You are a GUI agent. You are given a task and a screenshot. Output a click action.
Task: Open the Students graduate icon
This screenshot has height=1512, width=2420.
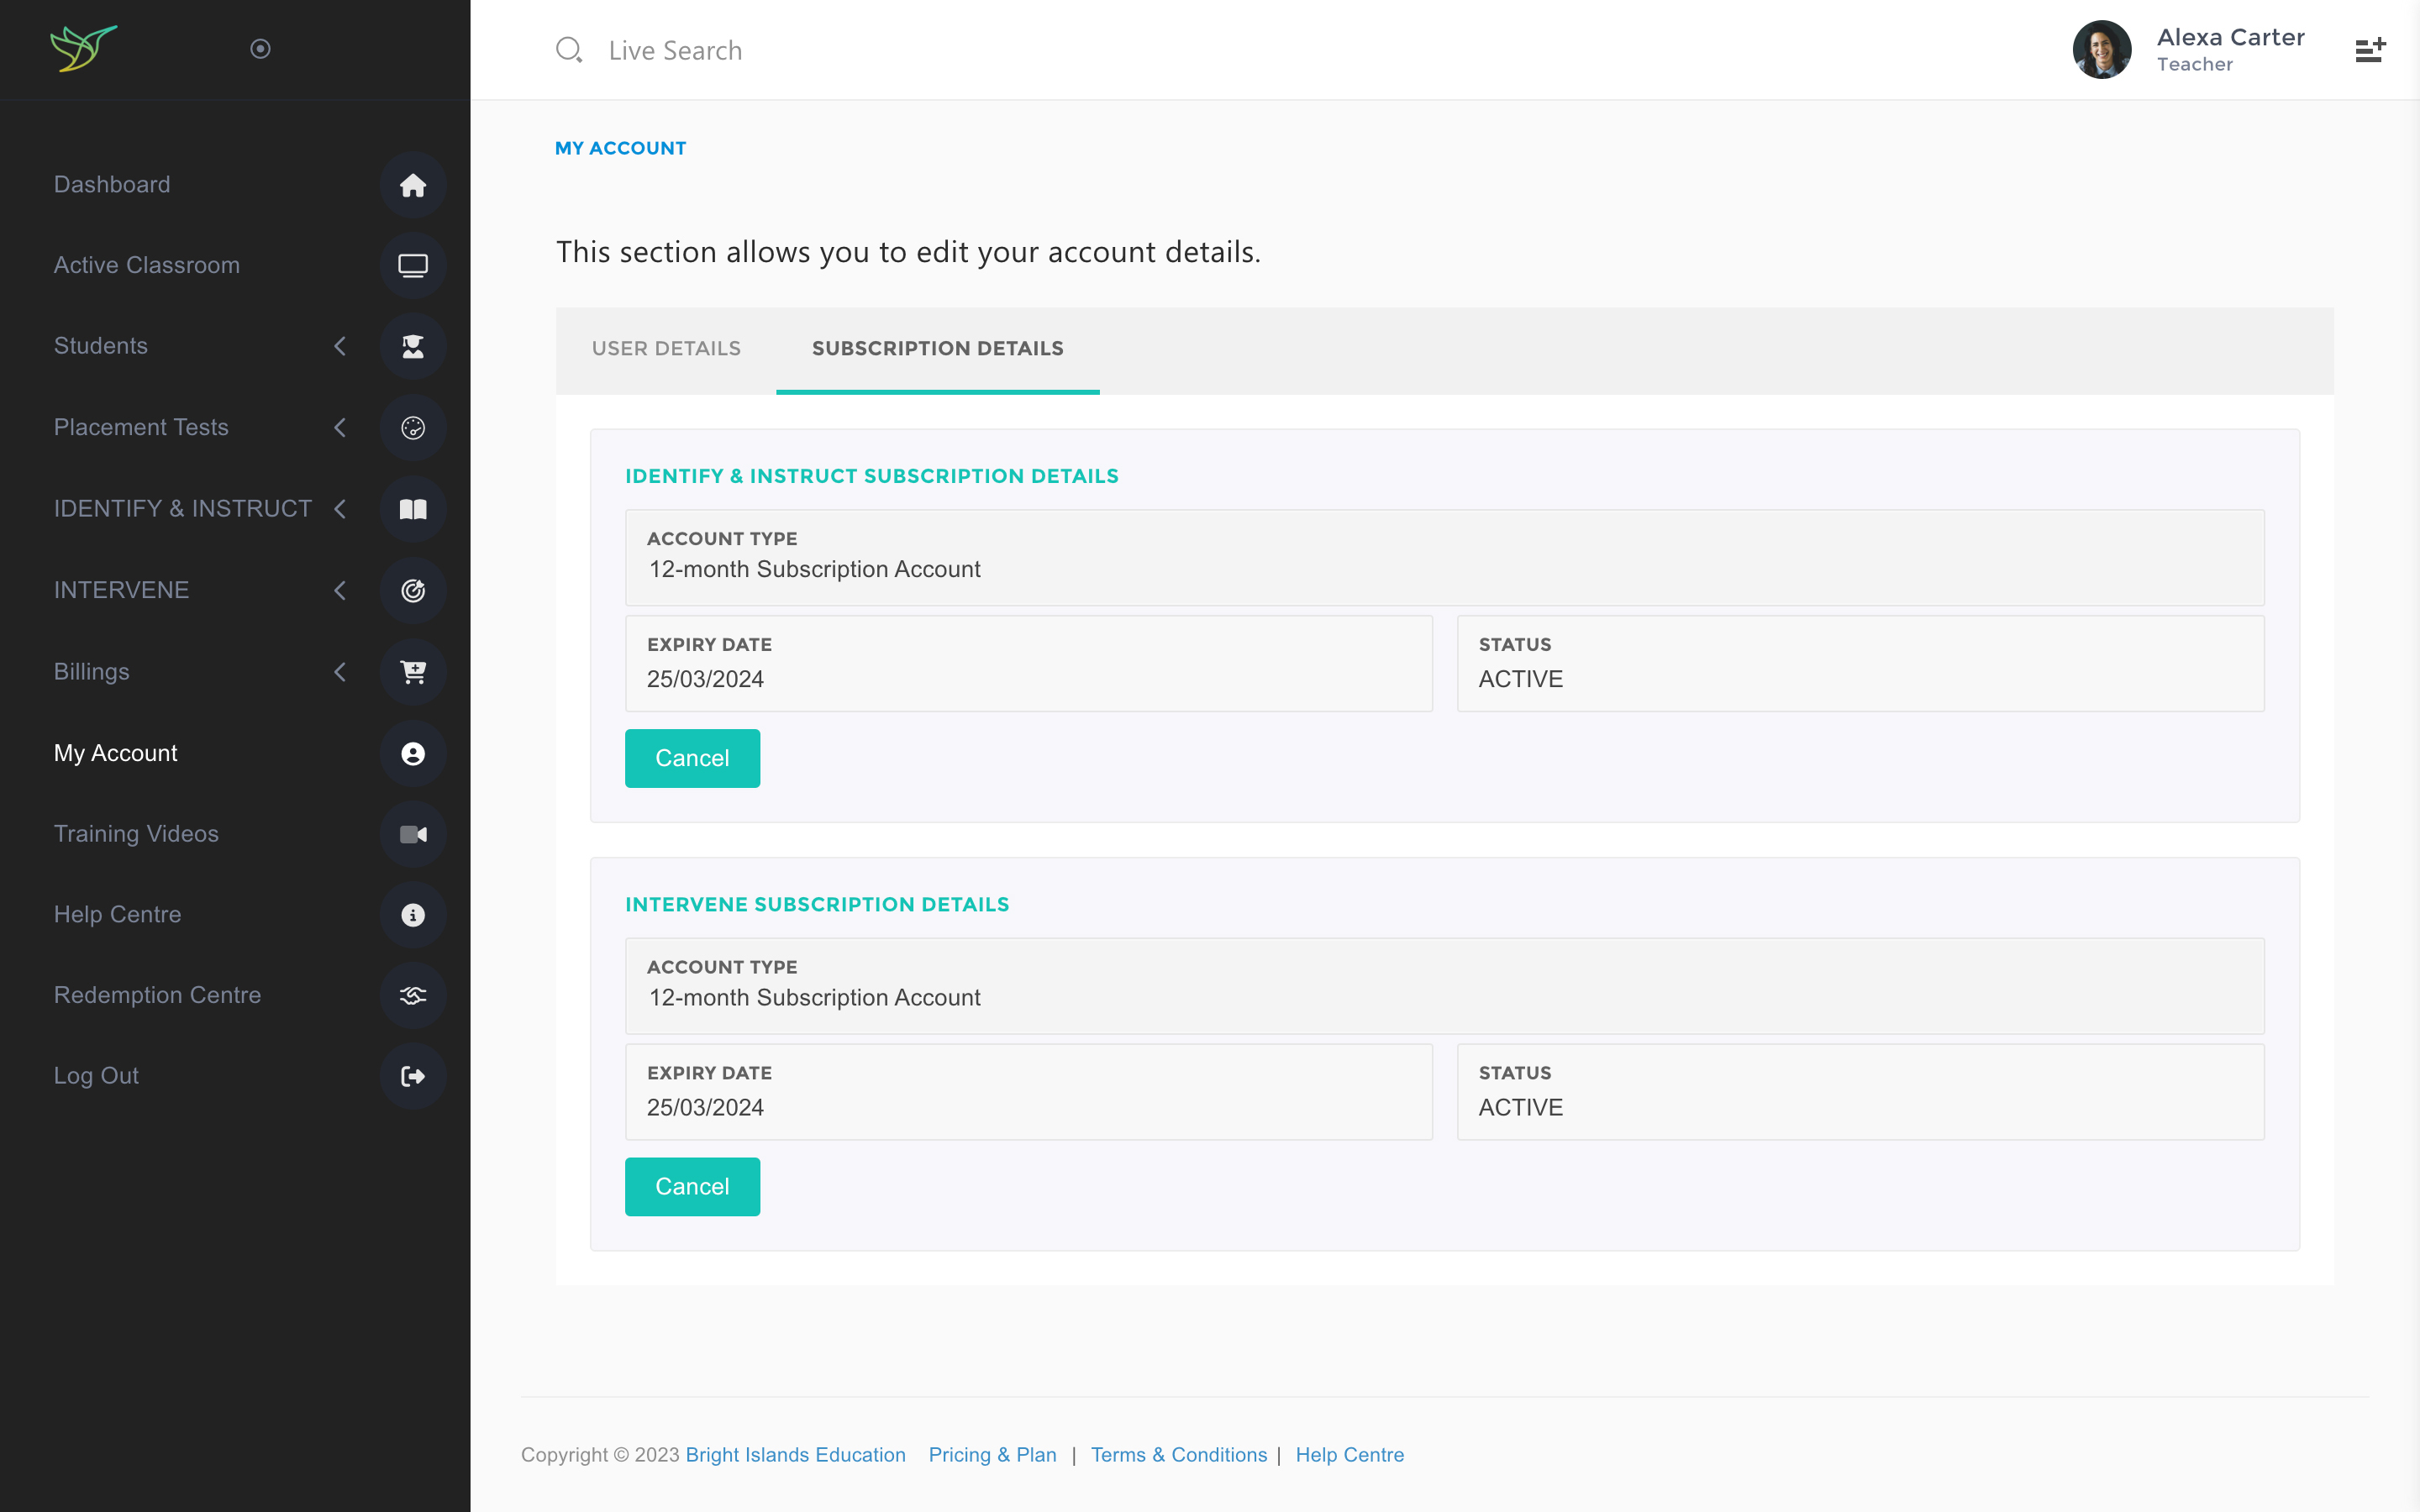point(413,346)
